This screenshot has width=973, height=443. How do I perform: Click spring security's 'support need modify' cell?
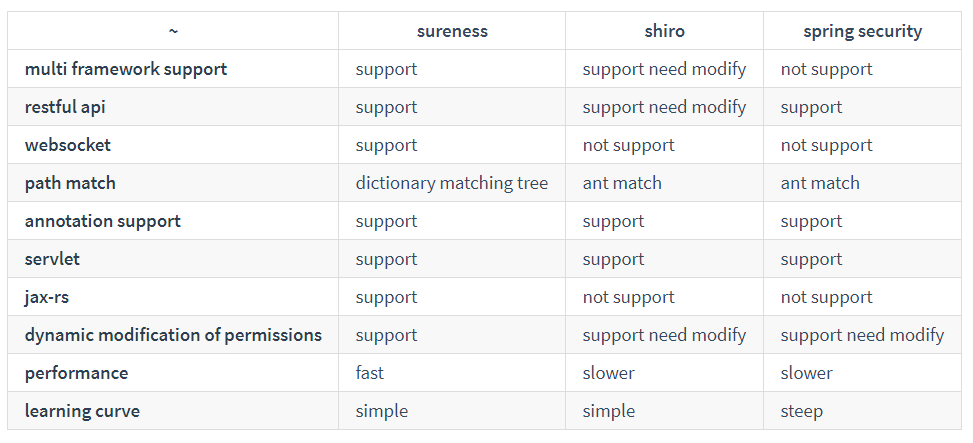coord(862,335)
